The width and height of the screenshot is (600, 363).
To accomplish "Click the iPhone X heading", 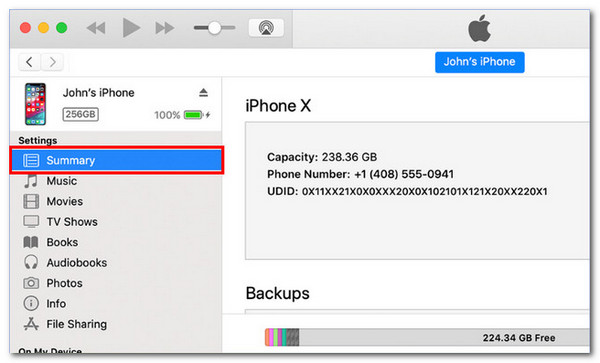I will [x=278, y=106].
